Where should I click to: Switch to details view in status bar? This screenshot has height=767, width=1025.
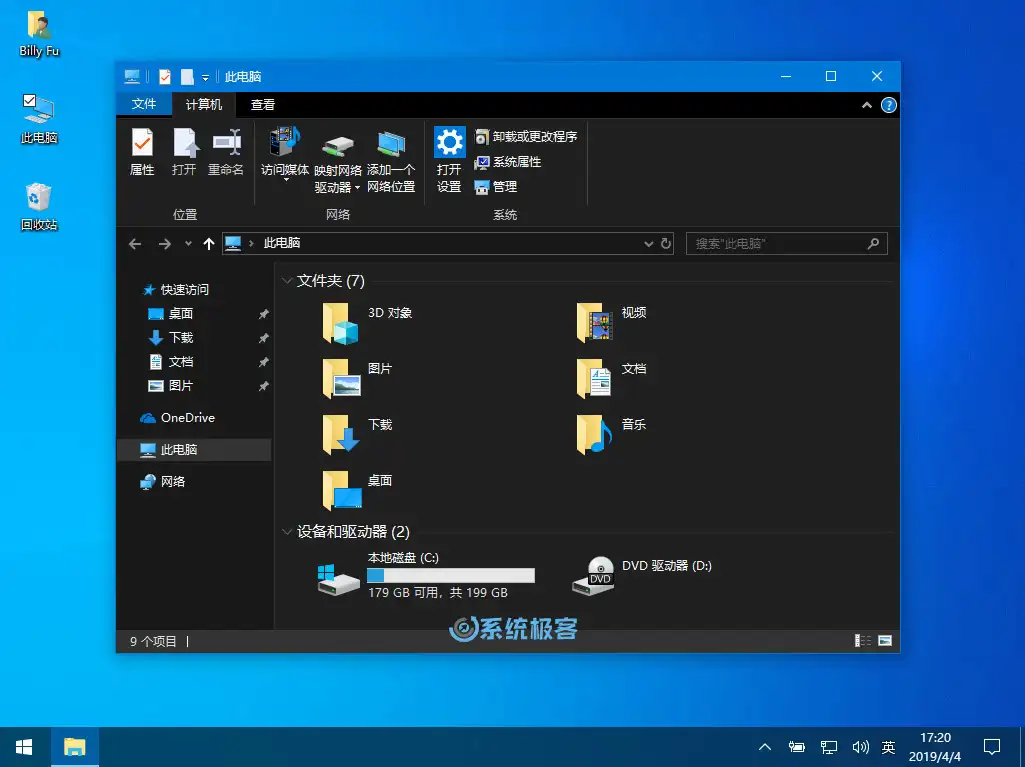861,640
